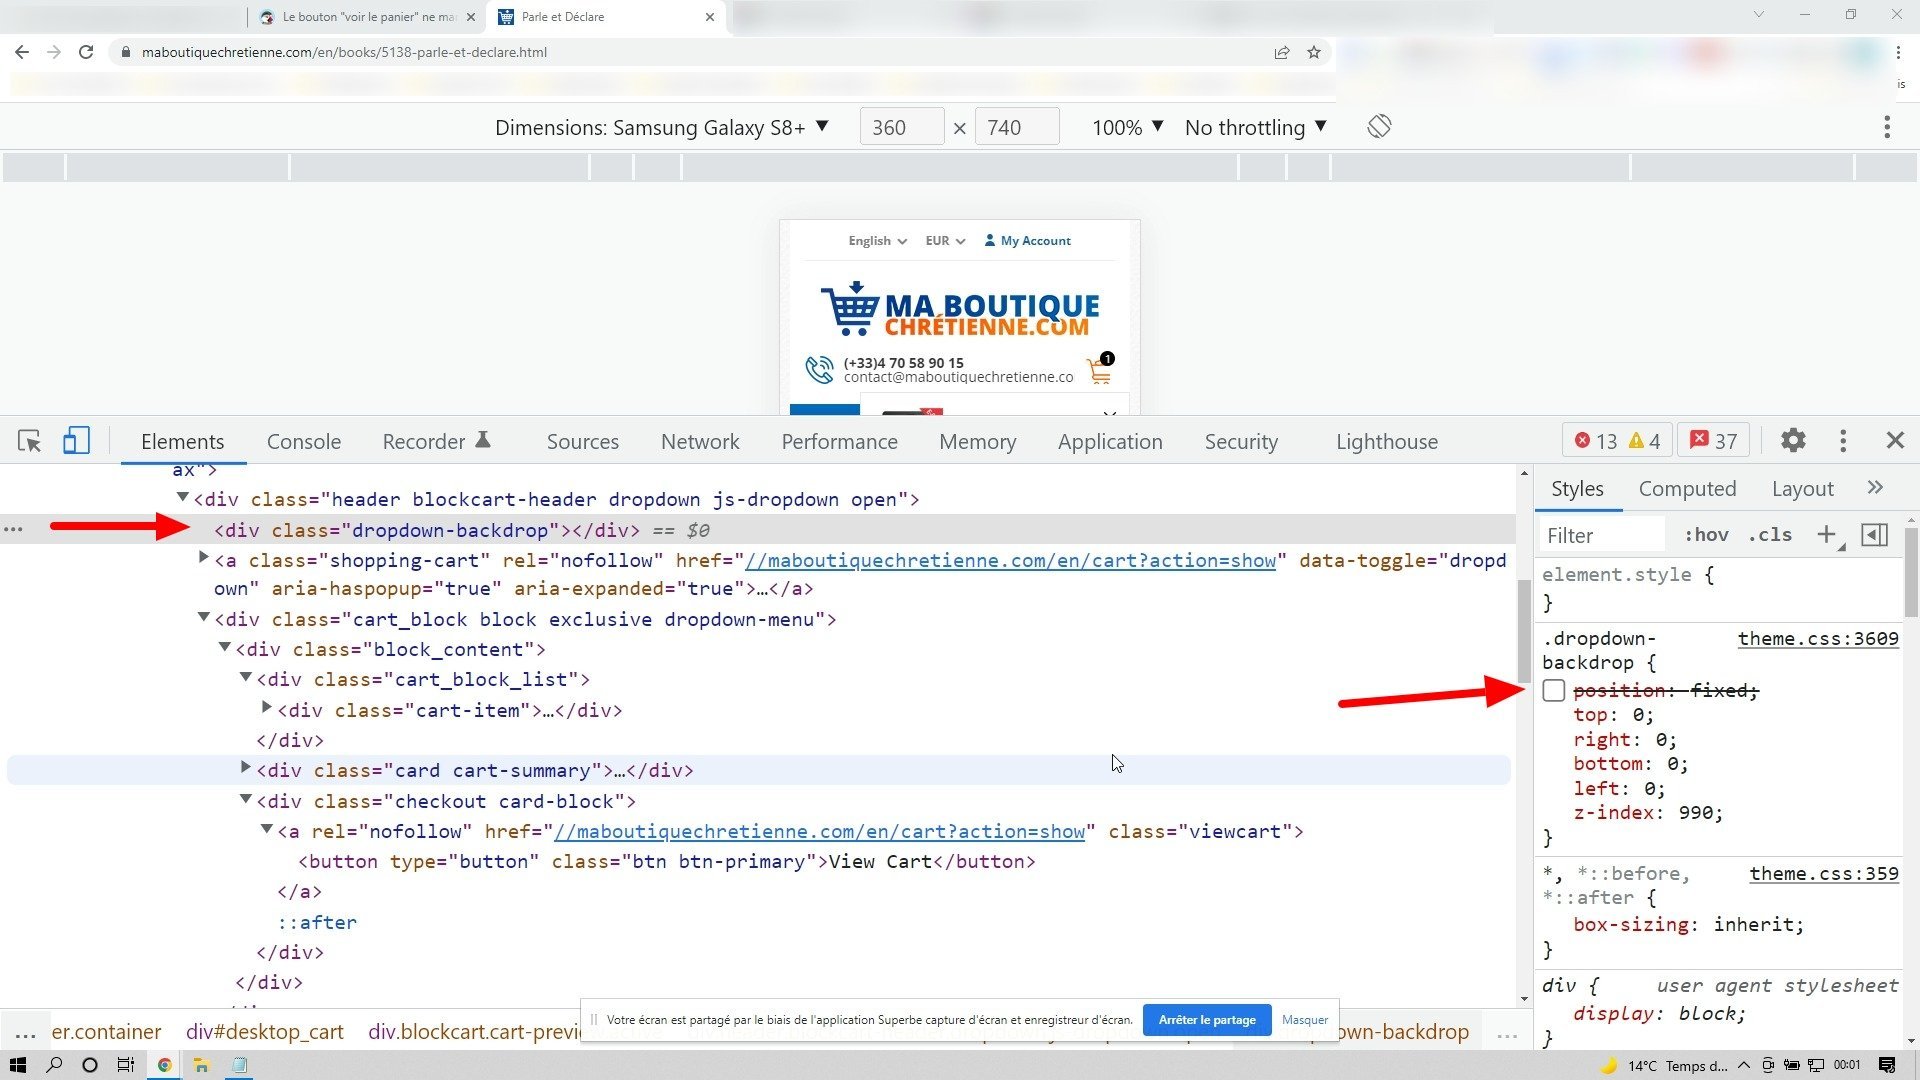Screen dimensions: 1920x1080
Task: Toggle the computed styles sidebar icon
Action: 1875,535
